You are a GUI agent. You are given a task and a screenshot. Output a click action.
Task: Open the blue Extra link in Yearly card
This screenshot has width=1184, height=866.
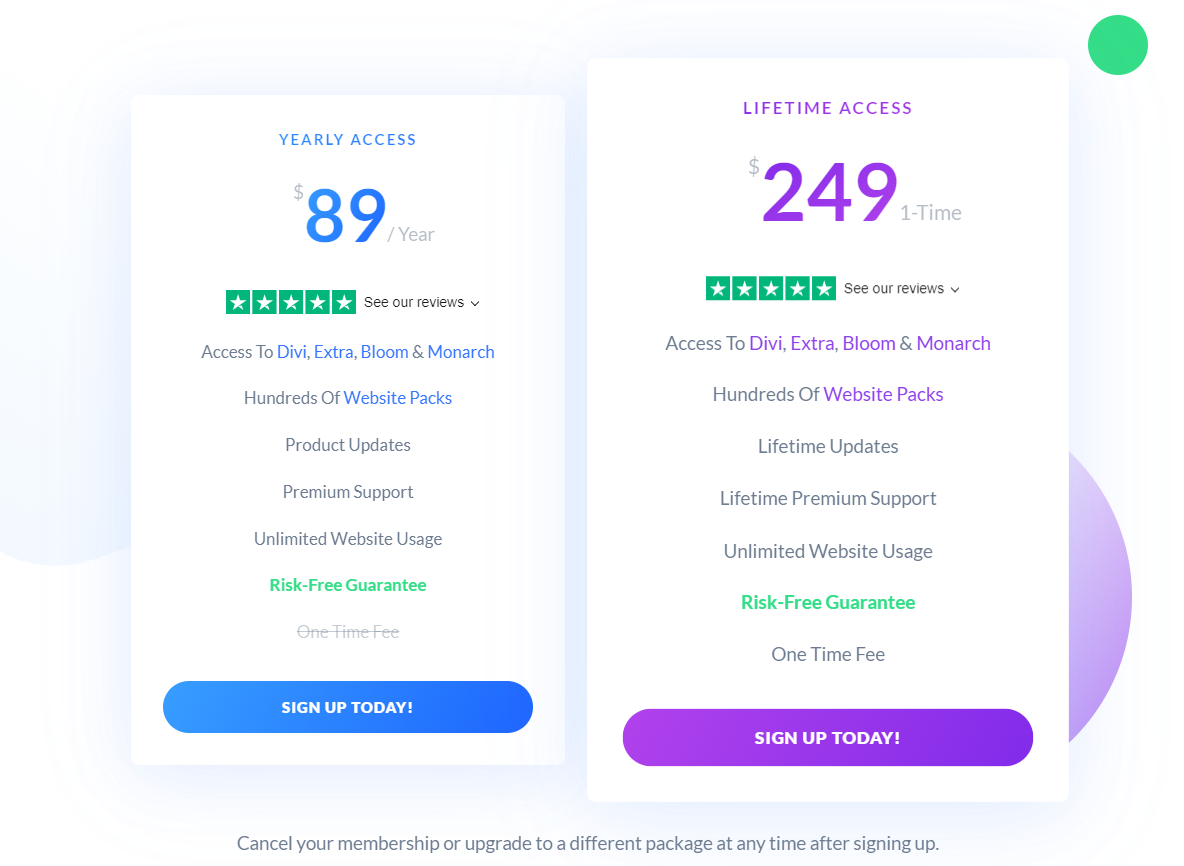[333, 351]
